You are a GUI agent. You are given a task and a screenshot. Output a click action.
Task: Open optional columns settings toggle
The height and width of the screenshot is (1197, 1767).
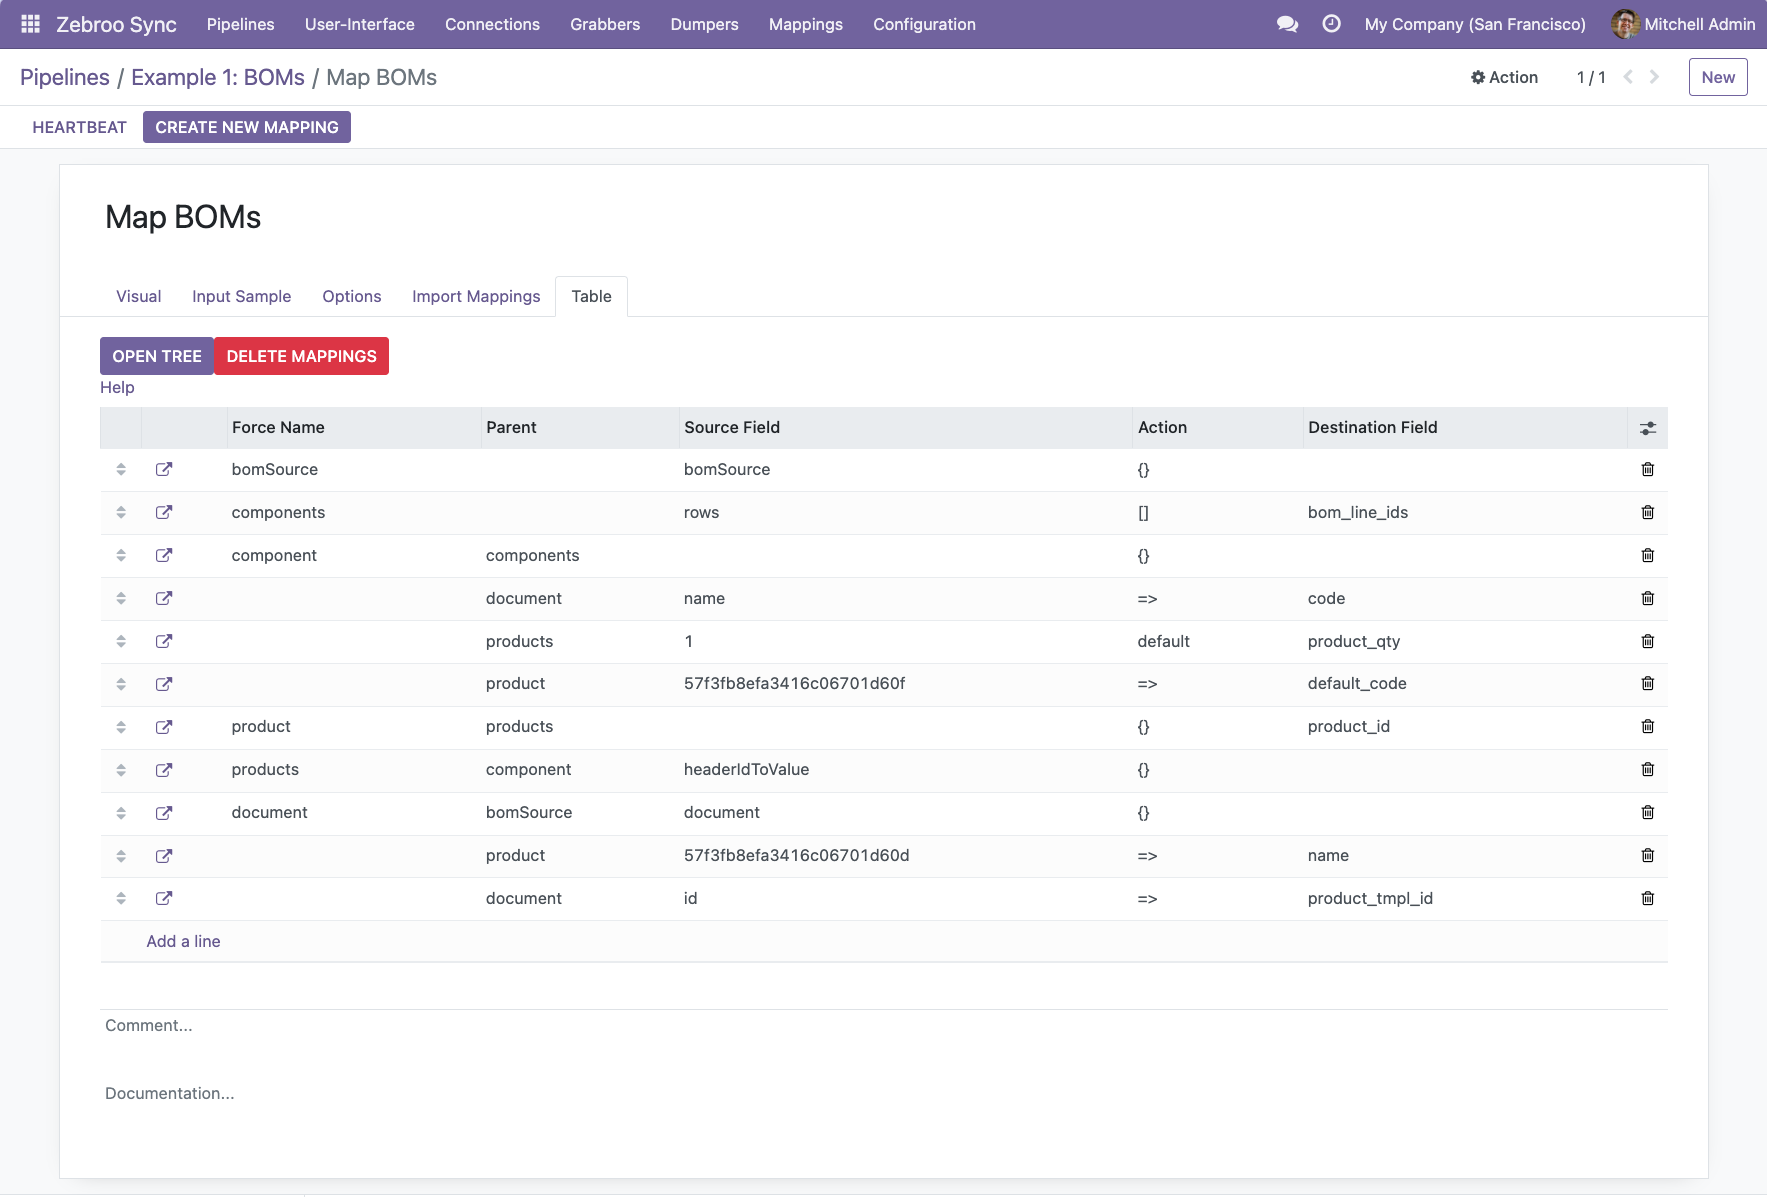point(1647,428)
